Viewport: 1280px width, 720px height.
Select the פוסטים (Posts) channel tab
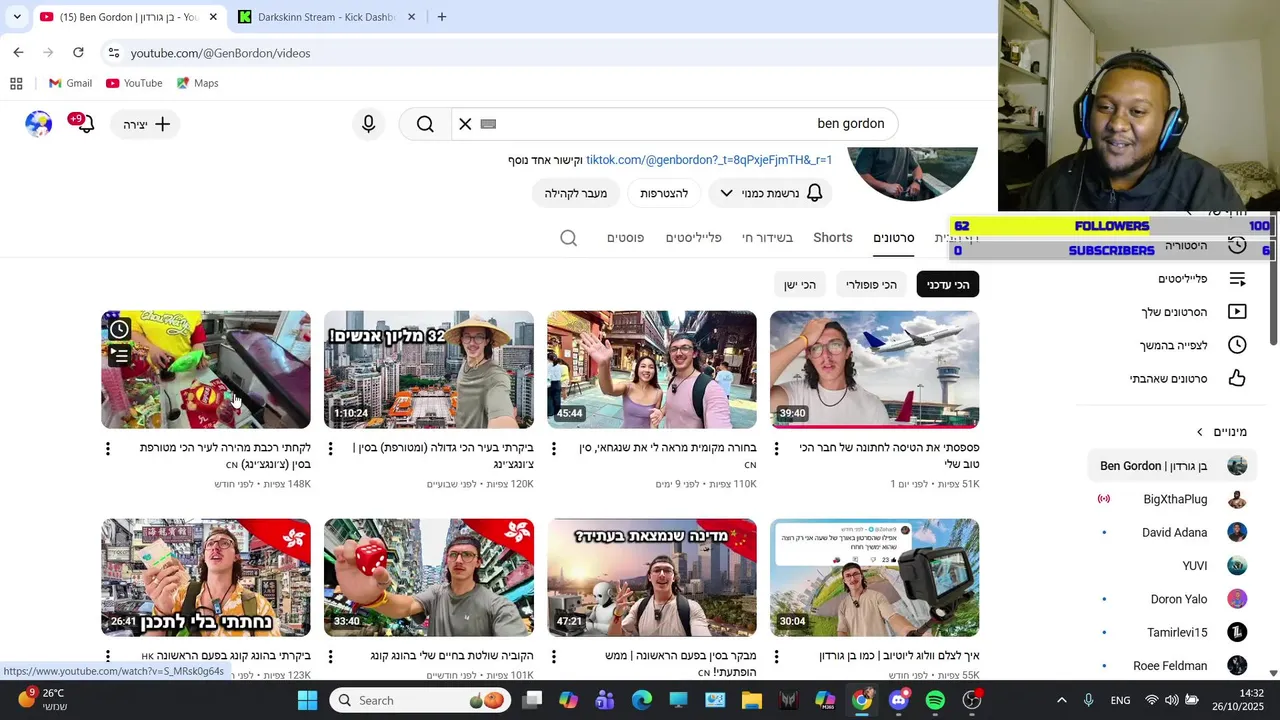point(625,238)
